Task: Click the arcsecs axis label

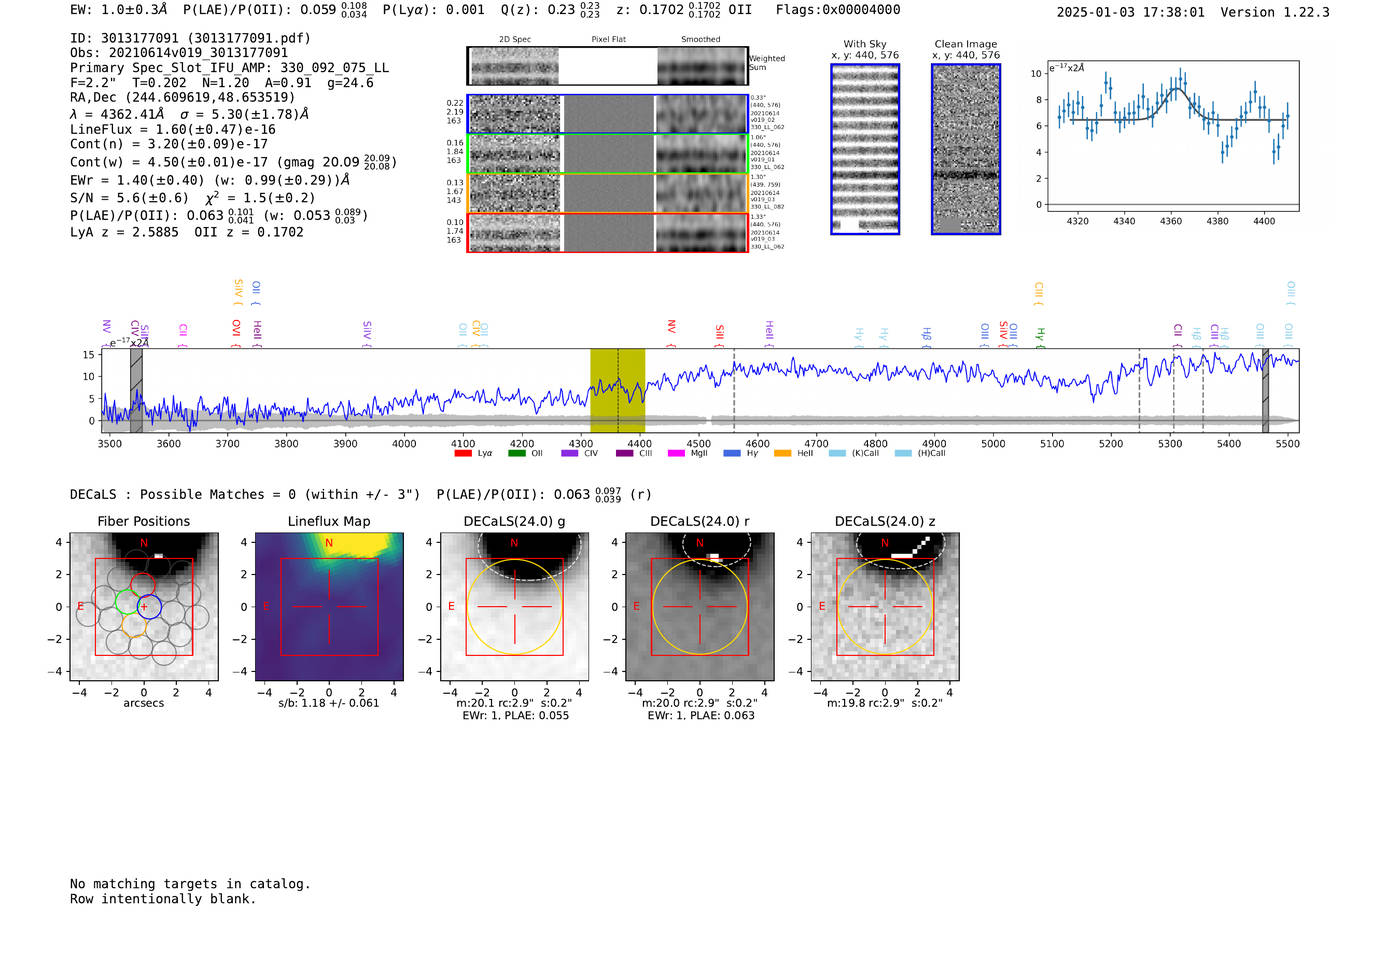Action: [x=144, y=703]
